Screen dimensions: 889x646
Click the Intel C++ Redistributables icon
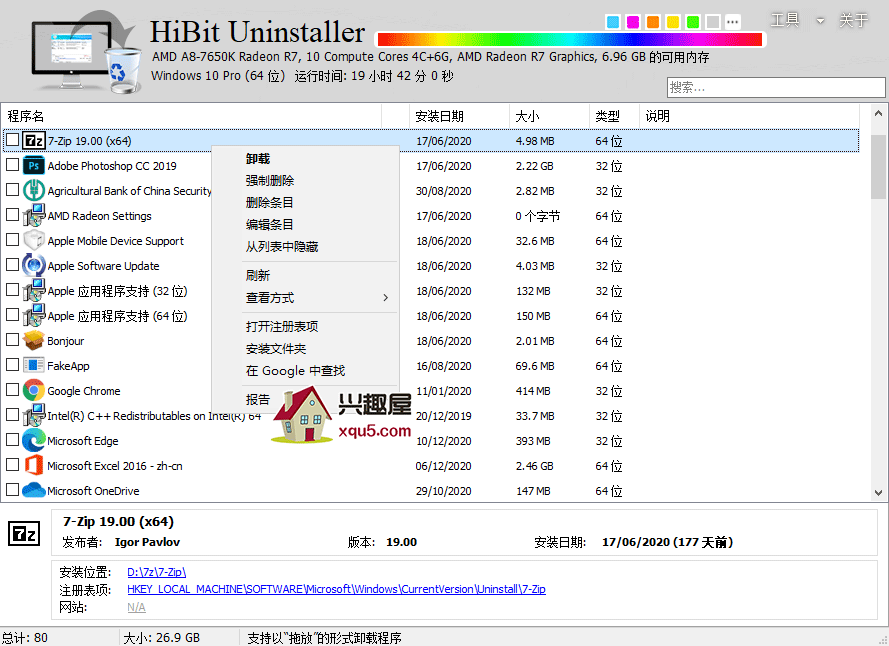[x=33, y=415]
